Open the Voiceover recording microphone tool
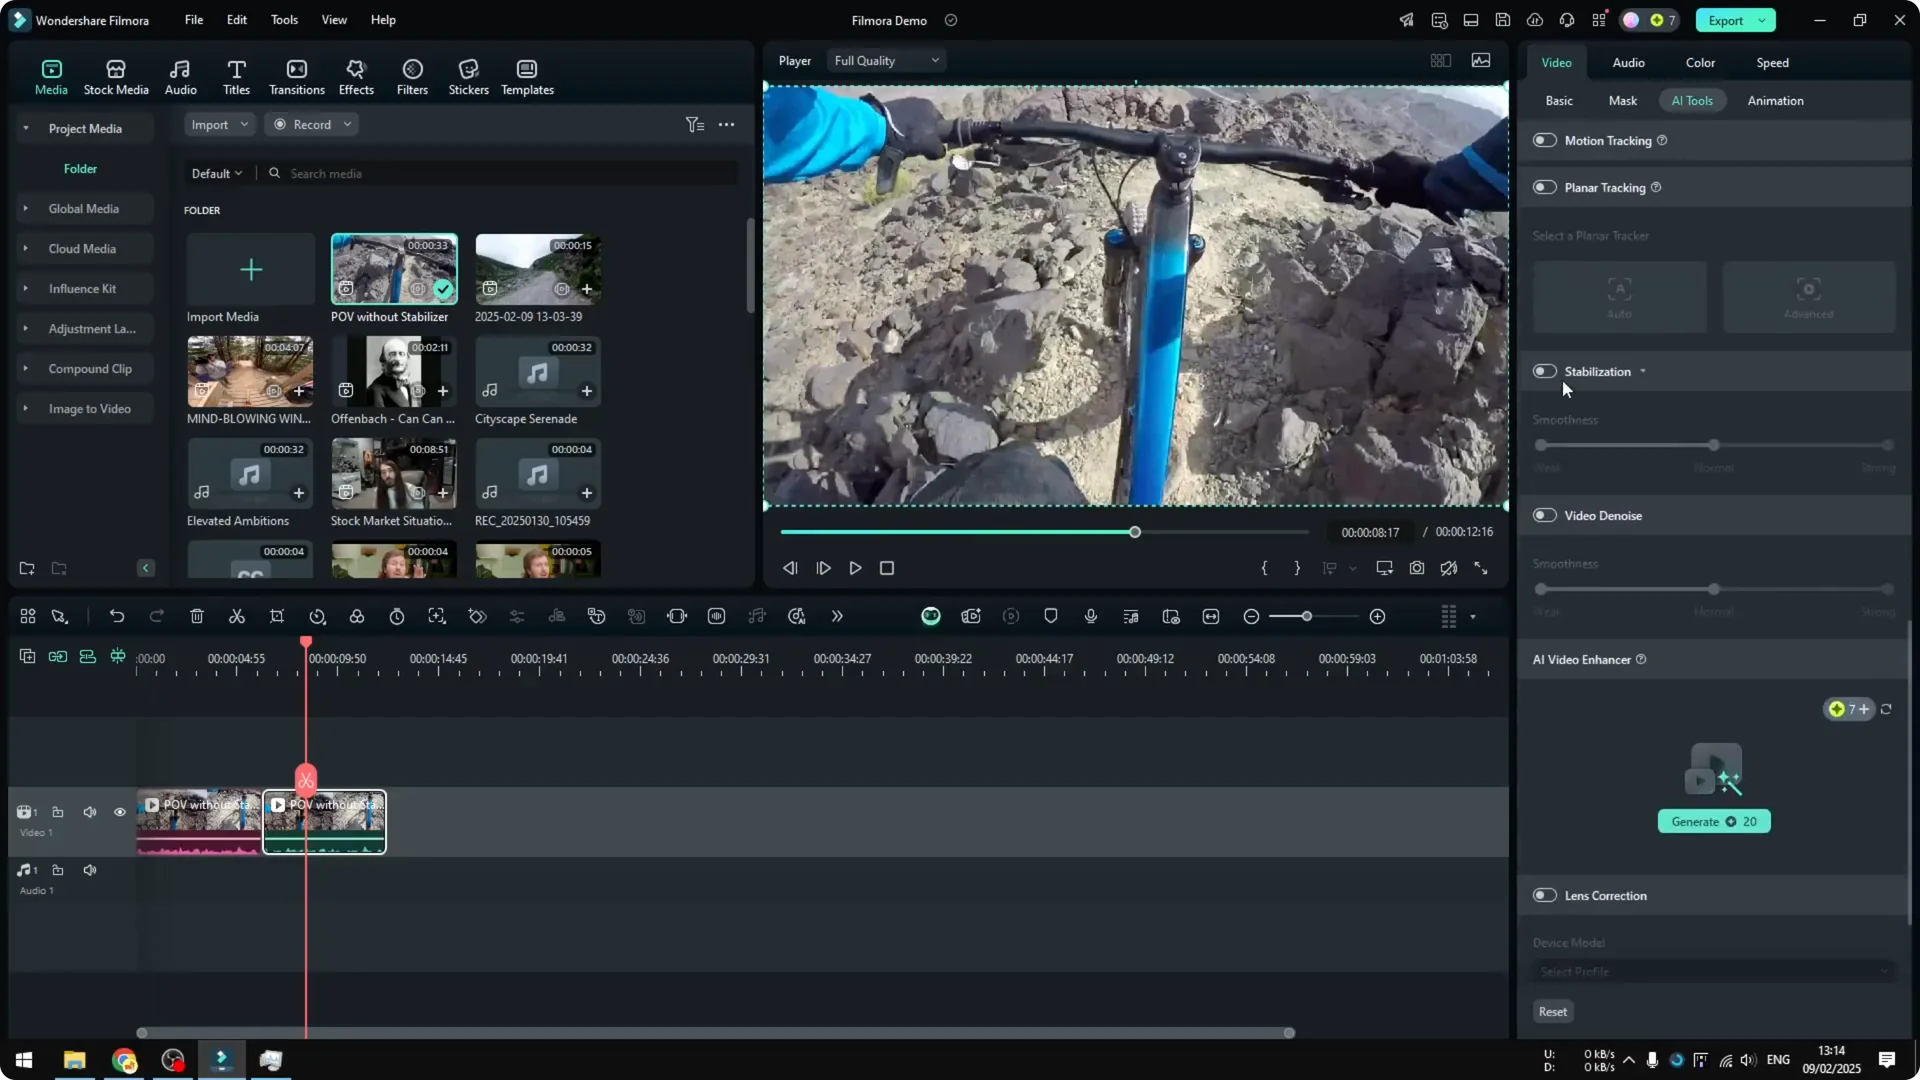 pos(1090,616)
